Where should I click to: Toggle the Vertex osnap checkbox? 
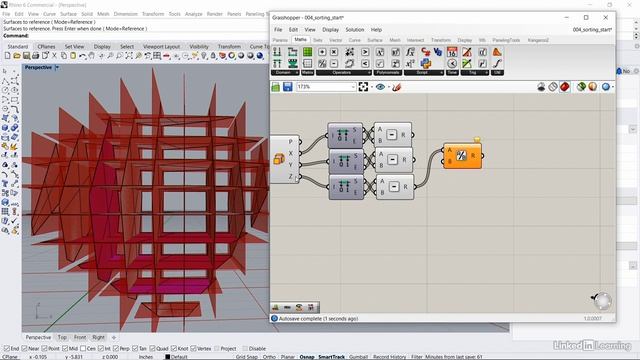[193, 349]
